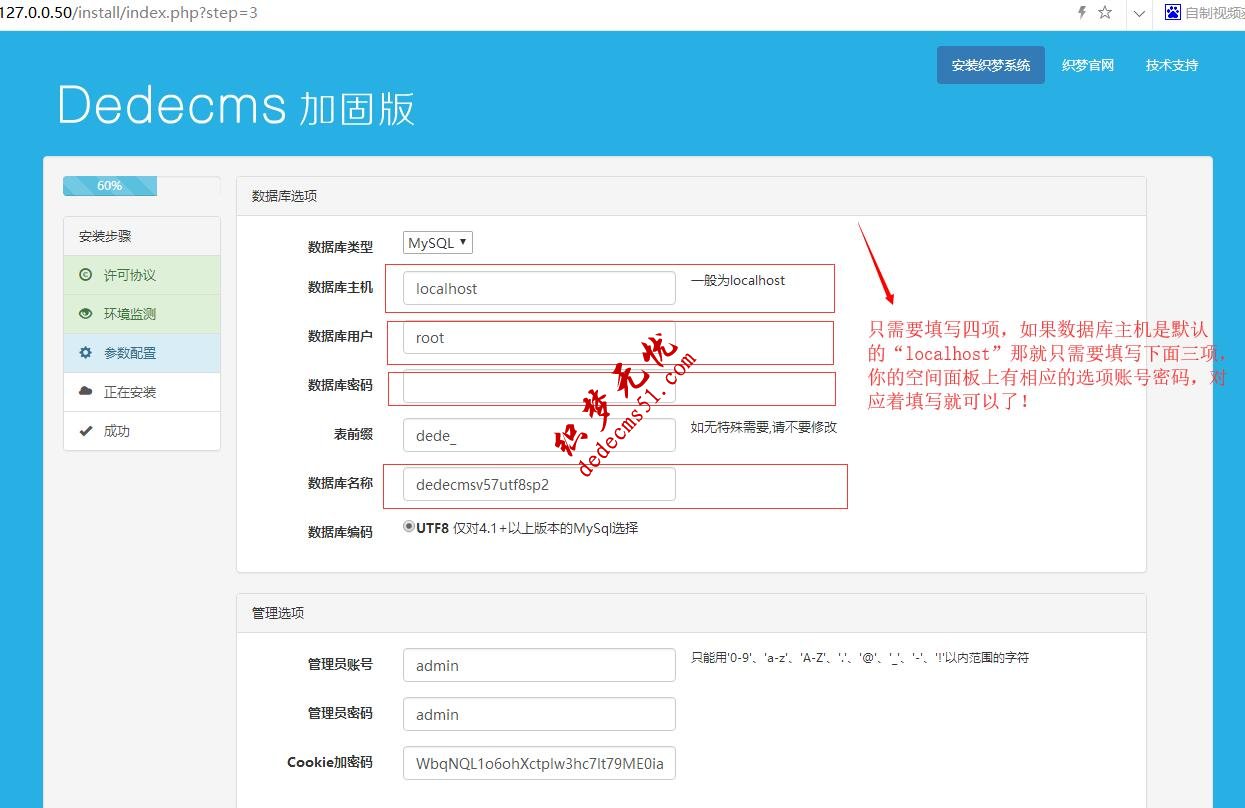Image resolution: width=1245 pixels, height=808 pixels.
Task: Open the 织梦官网 link
Action: [x=1087, y=64]
